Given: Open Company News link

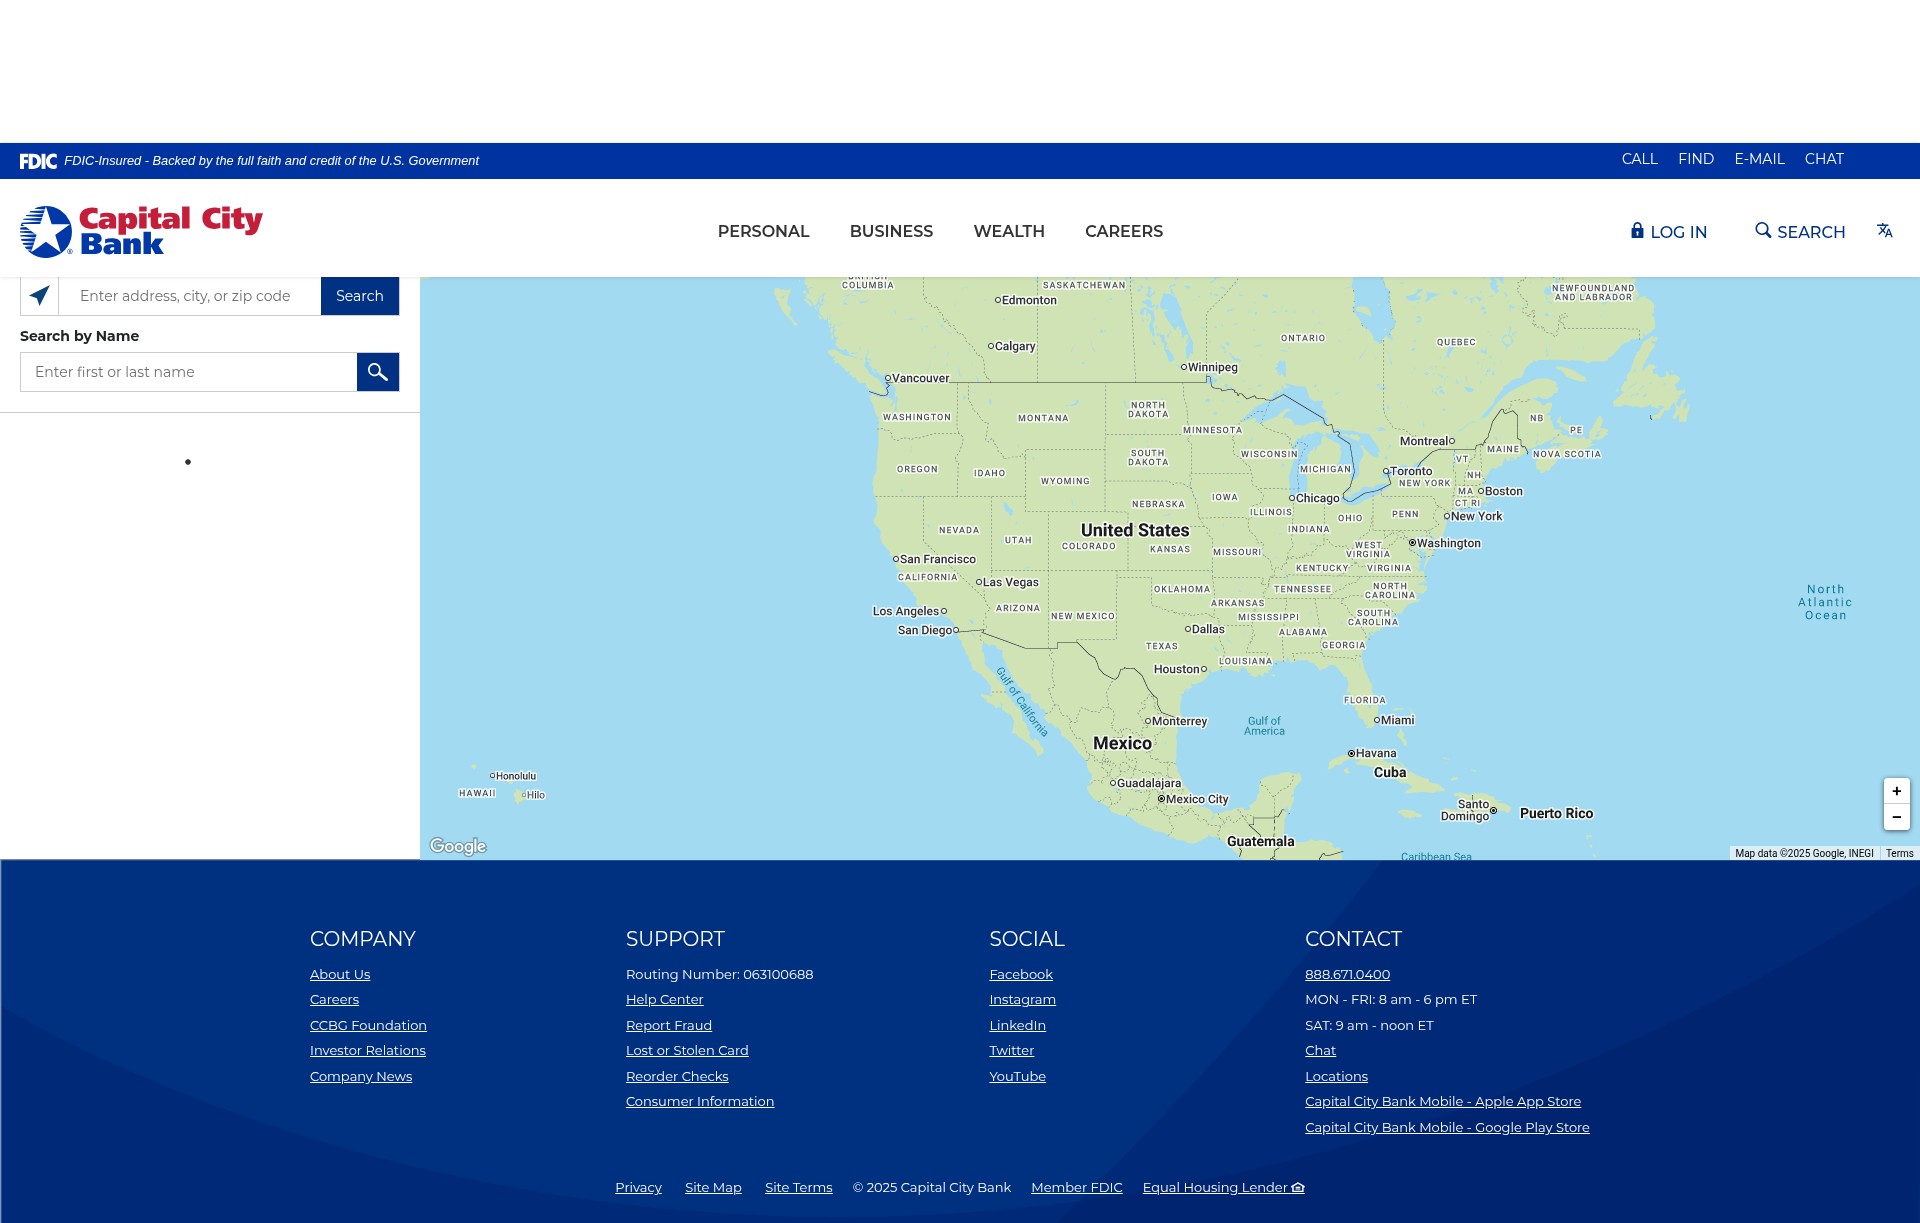Looking at the screenshot, I should tap(361, 1076).
